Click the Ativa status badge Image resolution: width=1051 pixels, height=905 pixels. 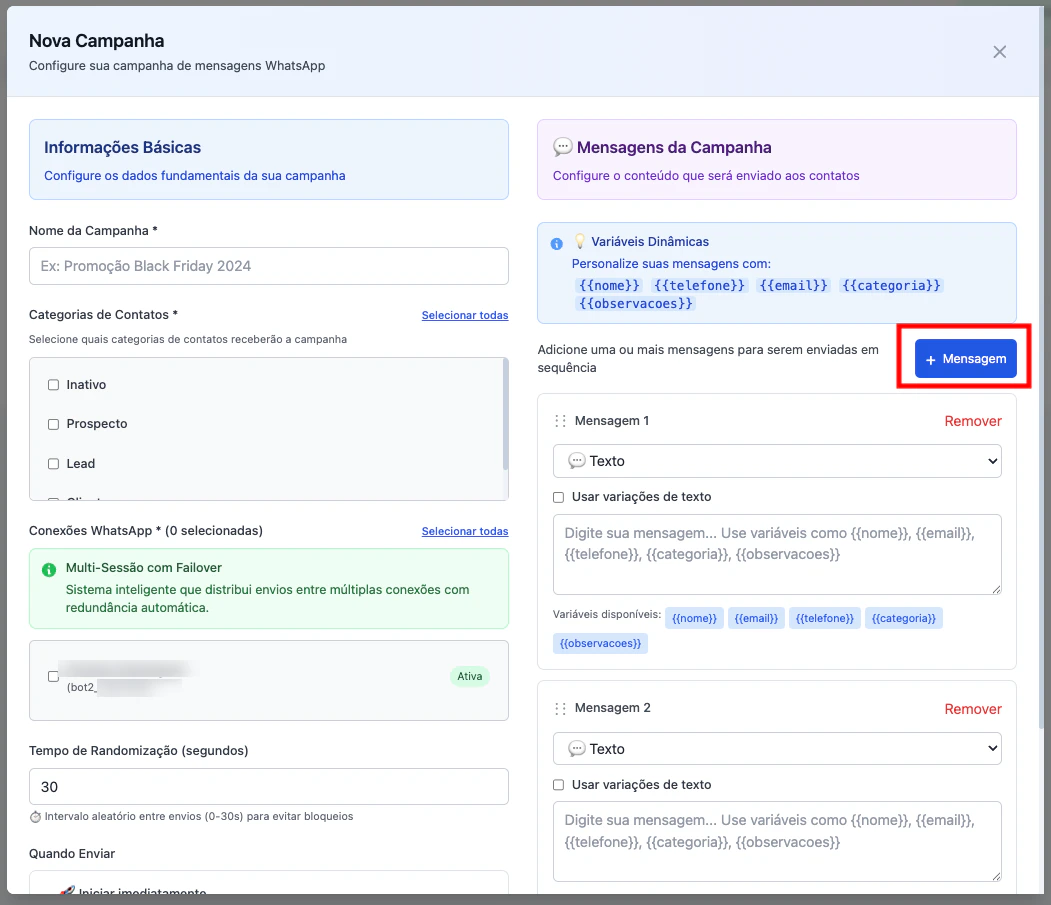click(x=469, y=676)
